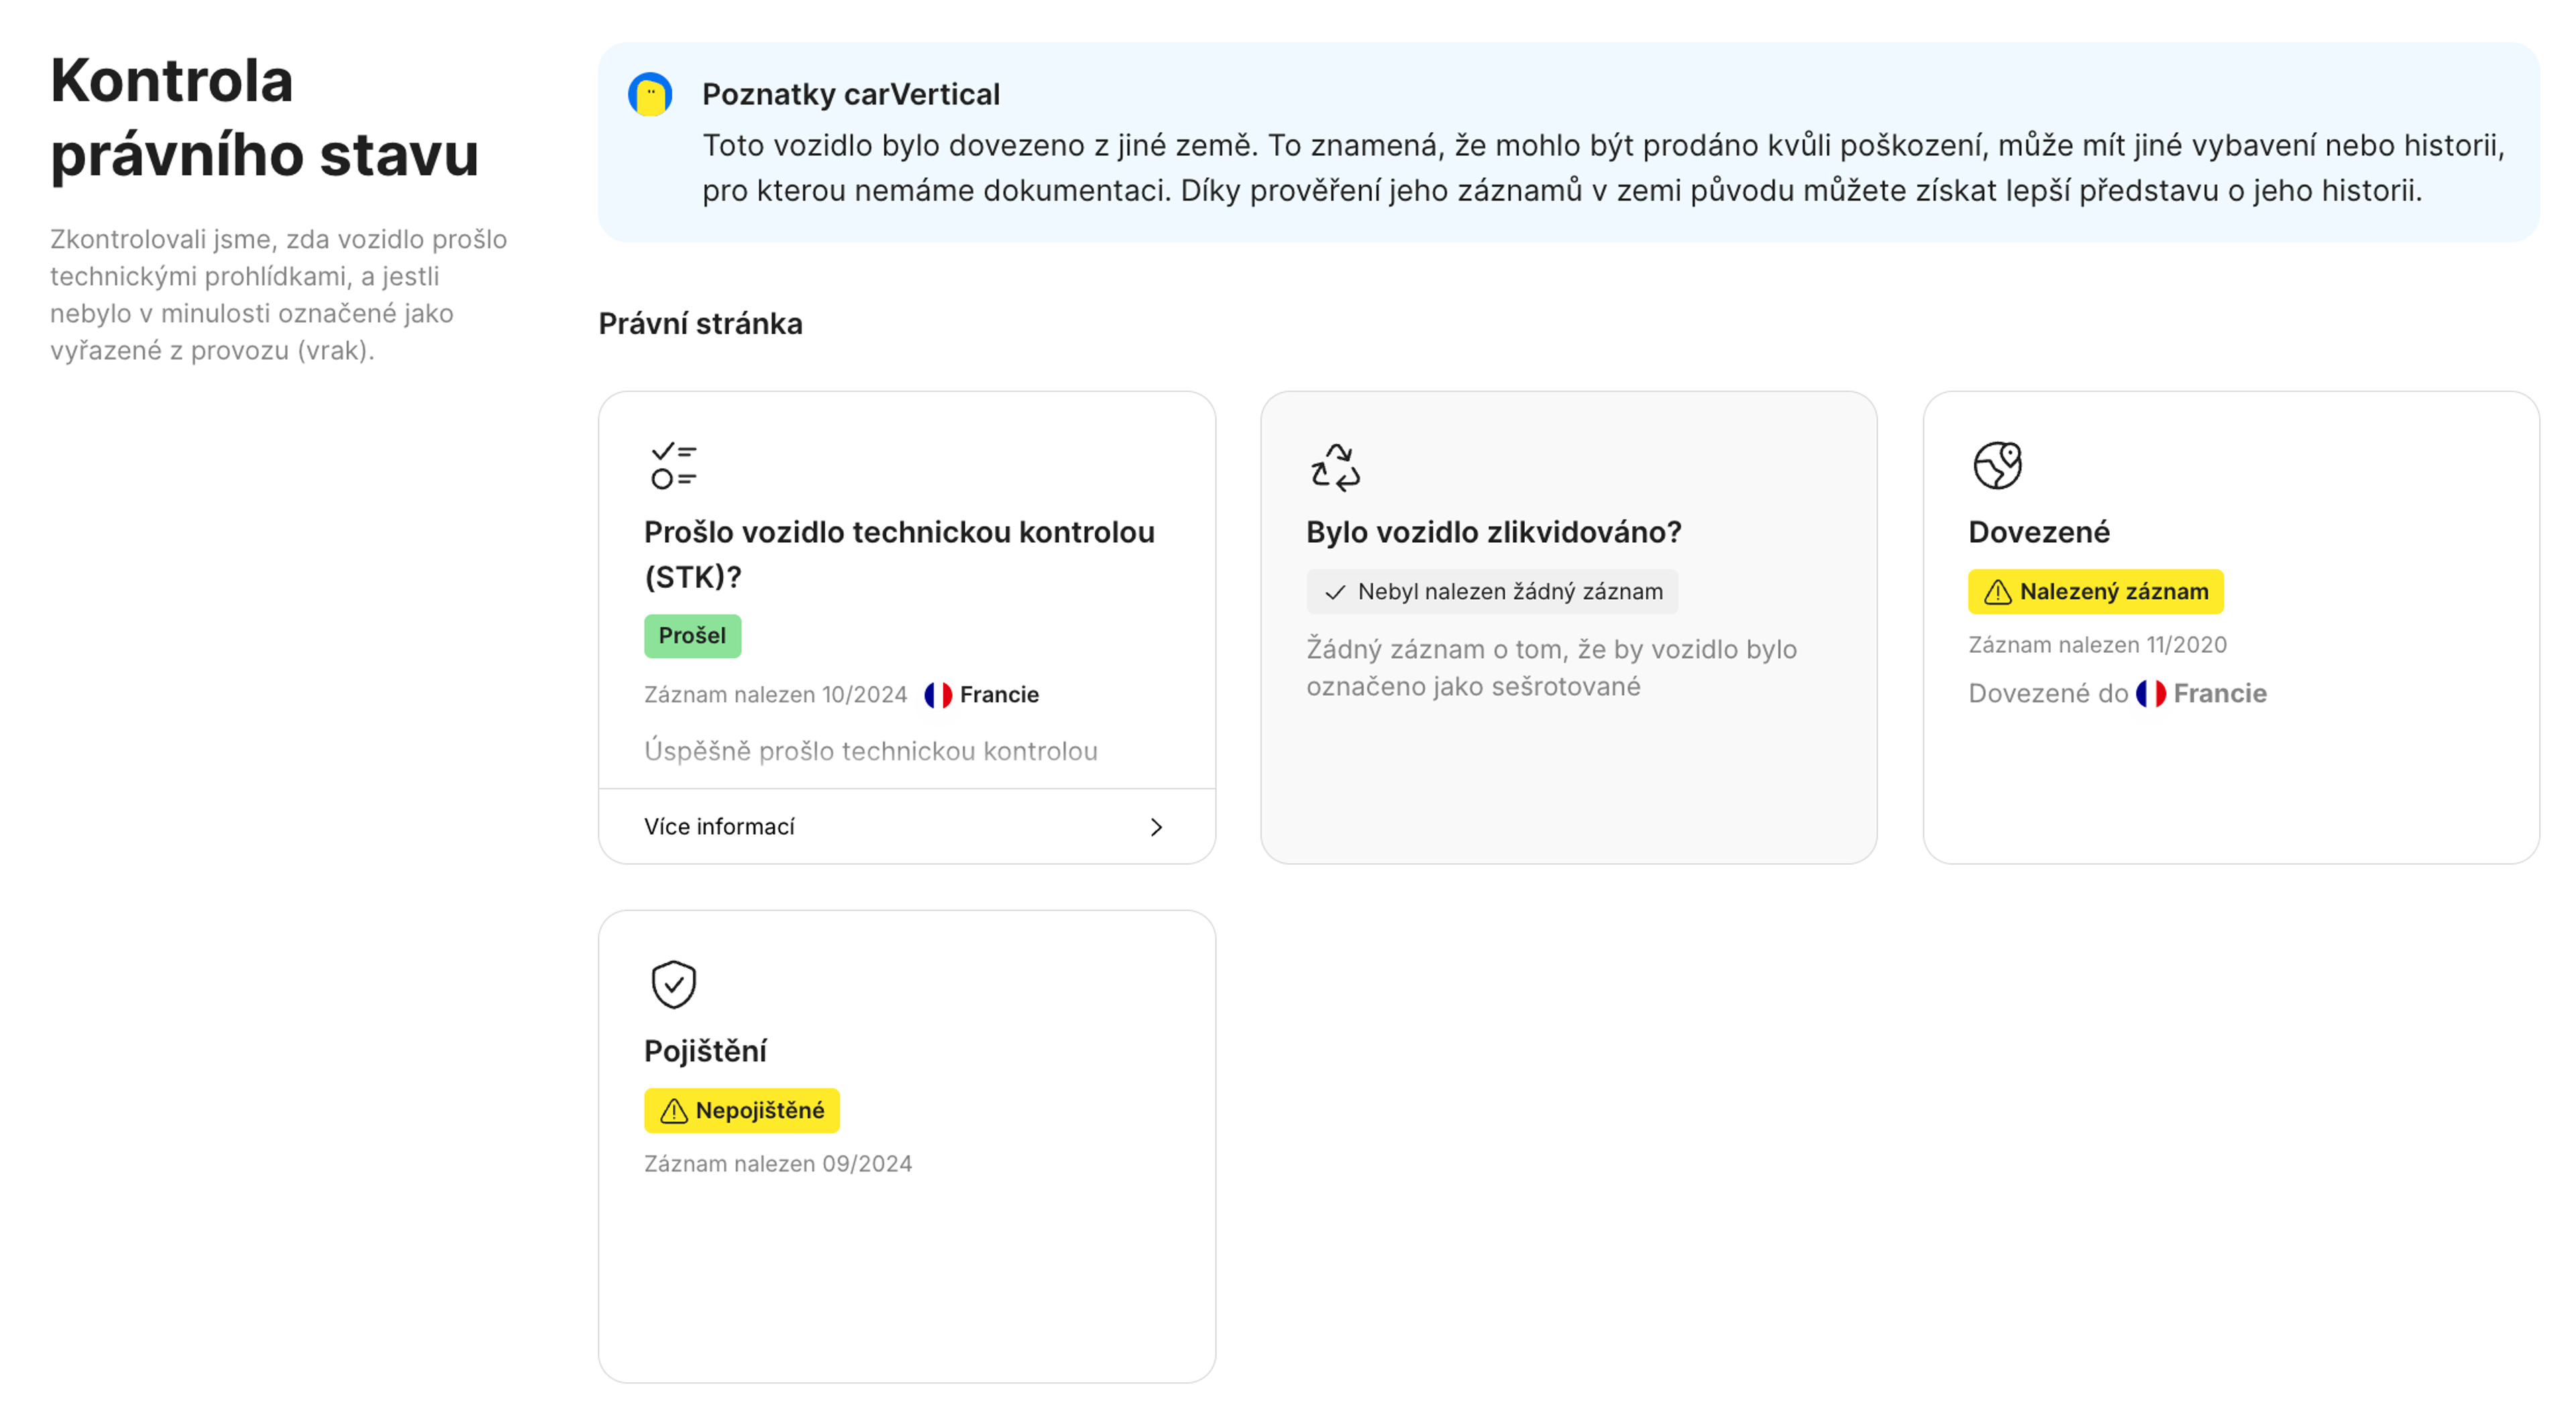Toggle the Nepojištěné insurance status badge
Image resolution: width=2576 pixels, height=1411 pixels.
(741, 1110)
